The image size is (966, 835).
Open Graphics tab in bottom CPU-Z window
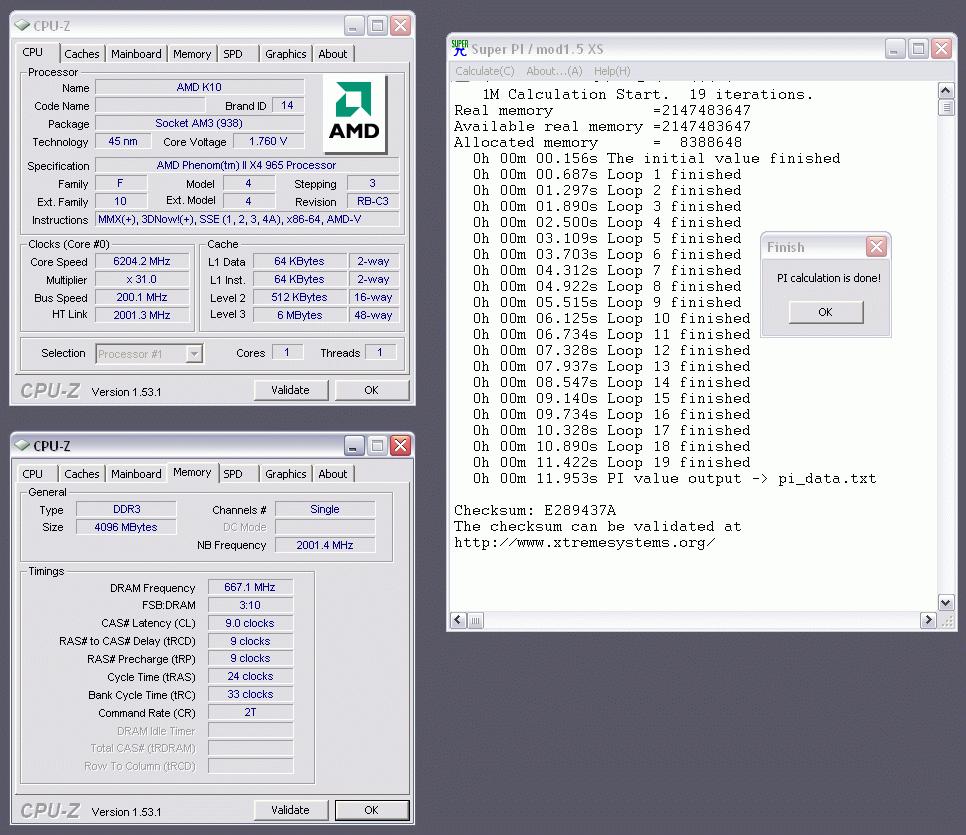click(285, 474)
